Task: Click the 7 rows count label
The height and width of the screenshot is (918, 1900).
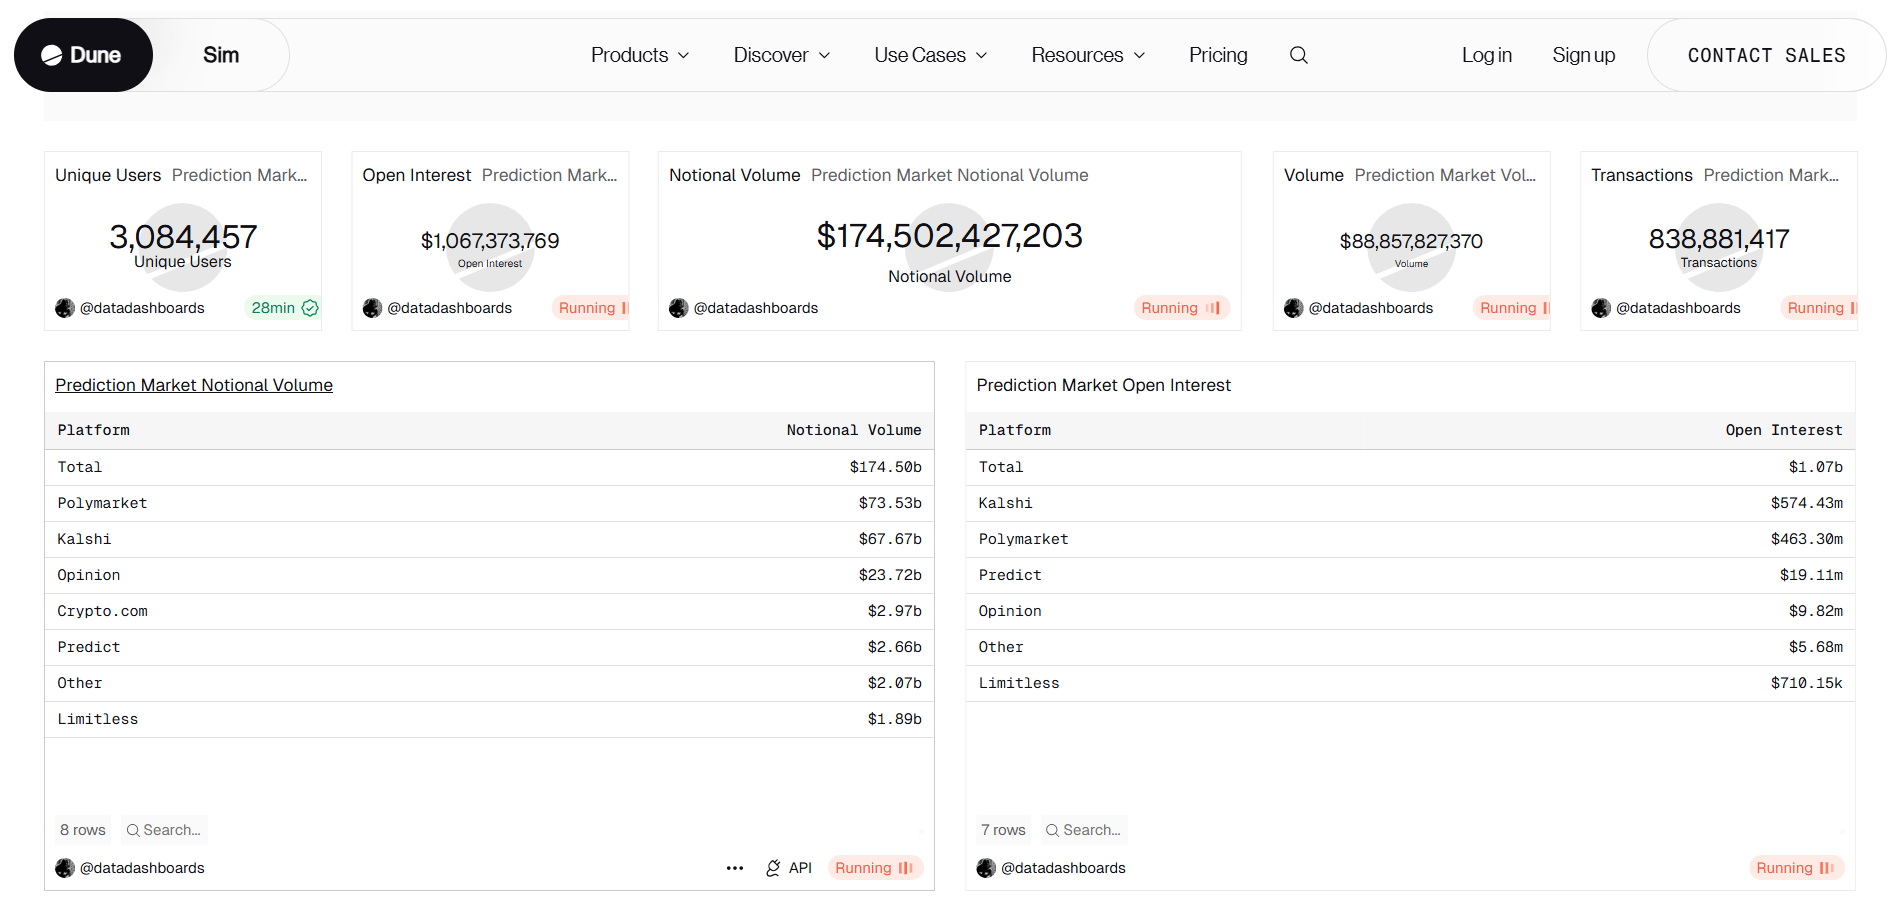Action: (x=1003, y=830)
